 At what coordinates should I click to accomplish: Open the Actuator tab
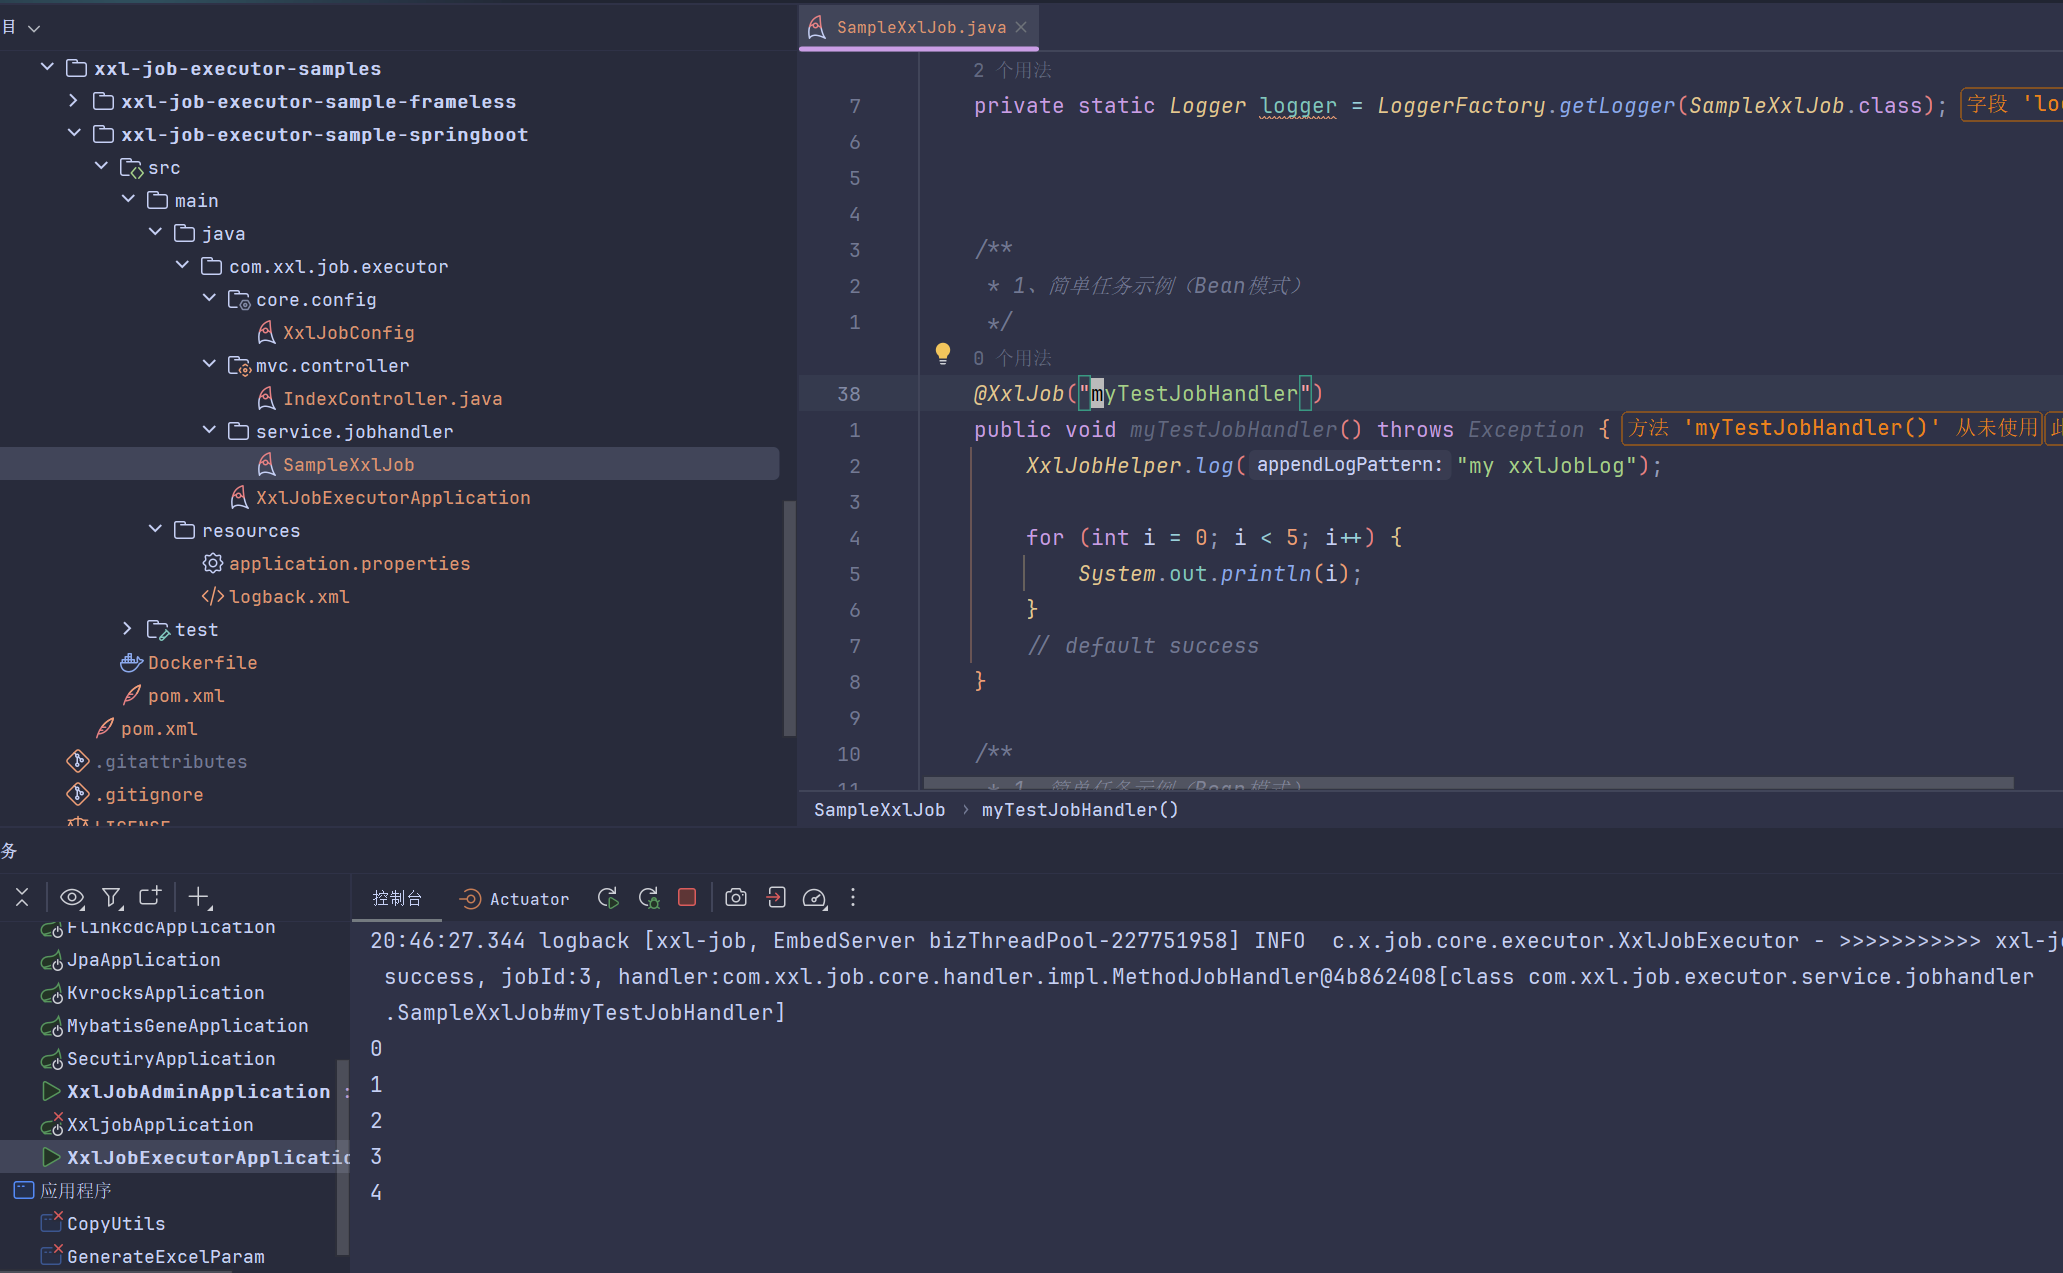pyautogui.click(x=514, y=898)
